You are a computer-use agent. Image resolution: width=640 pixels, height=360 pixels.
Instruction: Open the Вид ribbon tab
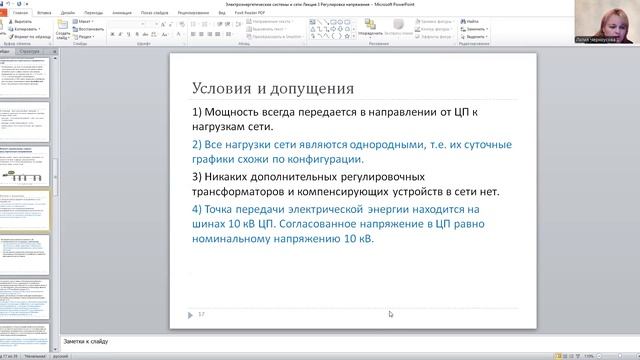pos(222,13)
